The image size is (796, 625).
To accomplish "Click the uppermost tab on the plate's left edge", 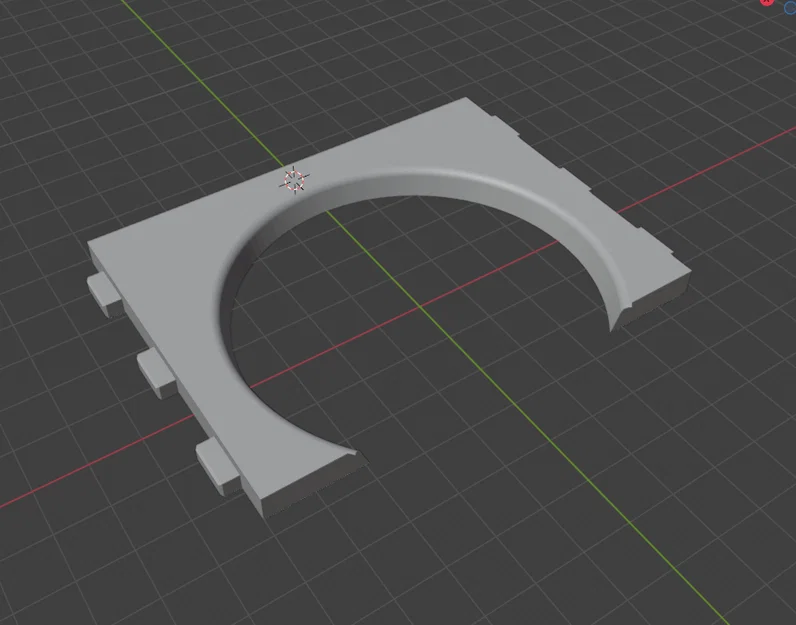I will pos(104,293).
